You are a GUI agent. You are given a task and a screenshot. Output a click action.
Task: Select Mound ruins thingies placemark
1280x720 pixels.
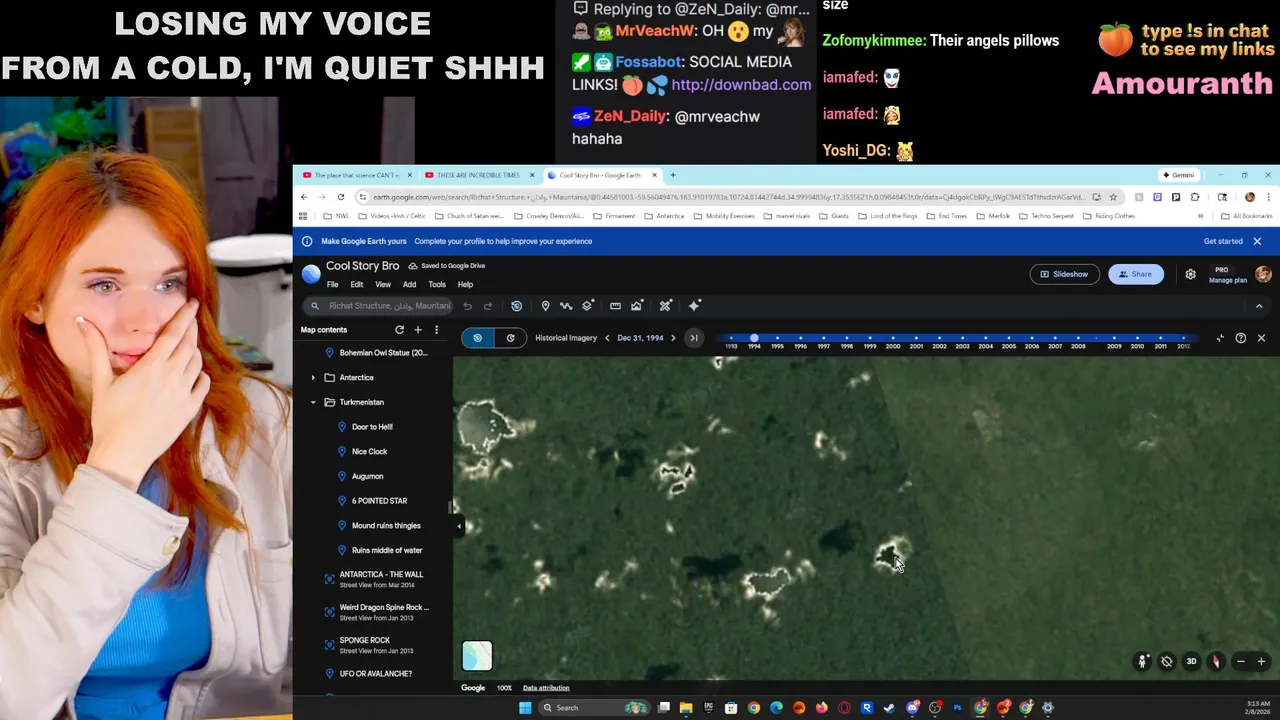(386, 526)
